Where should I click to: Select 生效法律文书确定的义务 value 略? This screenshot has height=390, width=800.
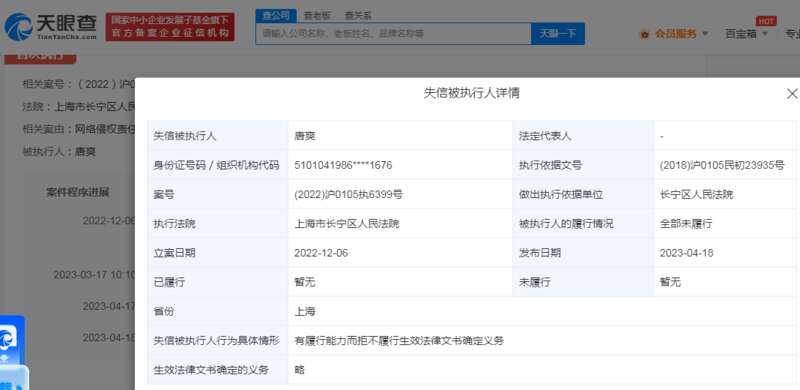pyautogui.click(x=299, y=370)
